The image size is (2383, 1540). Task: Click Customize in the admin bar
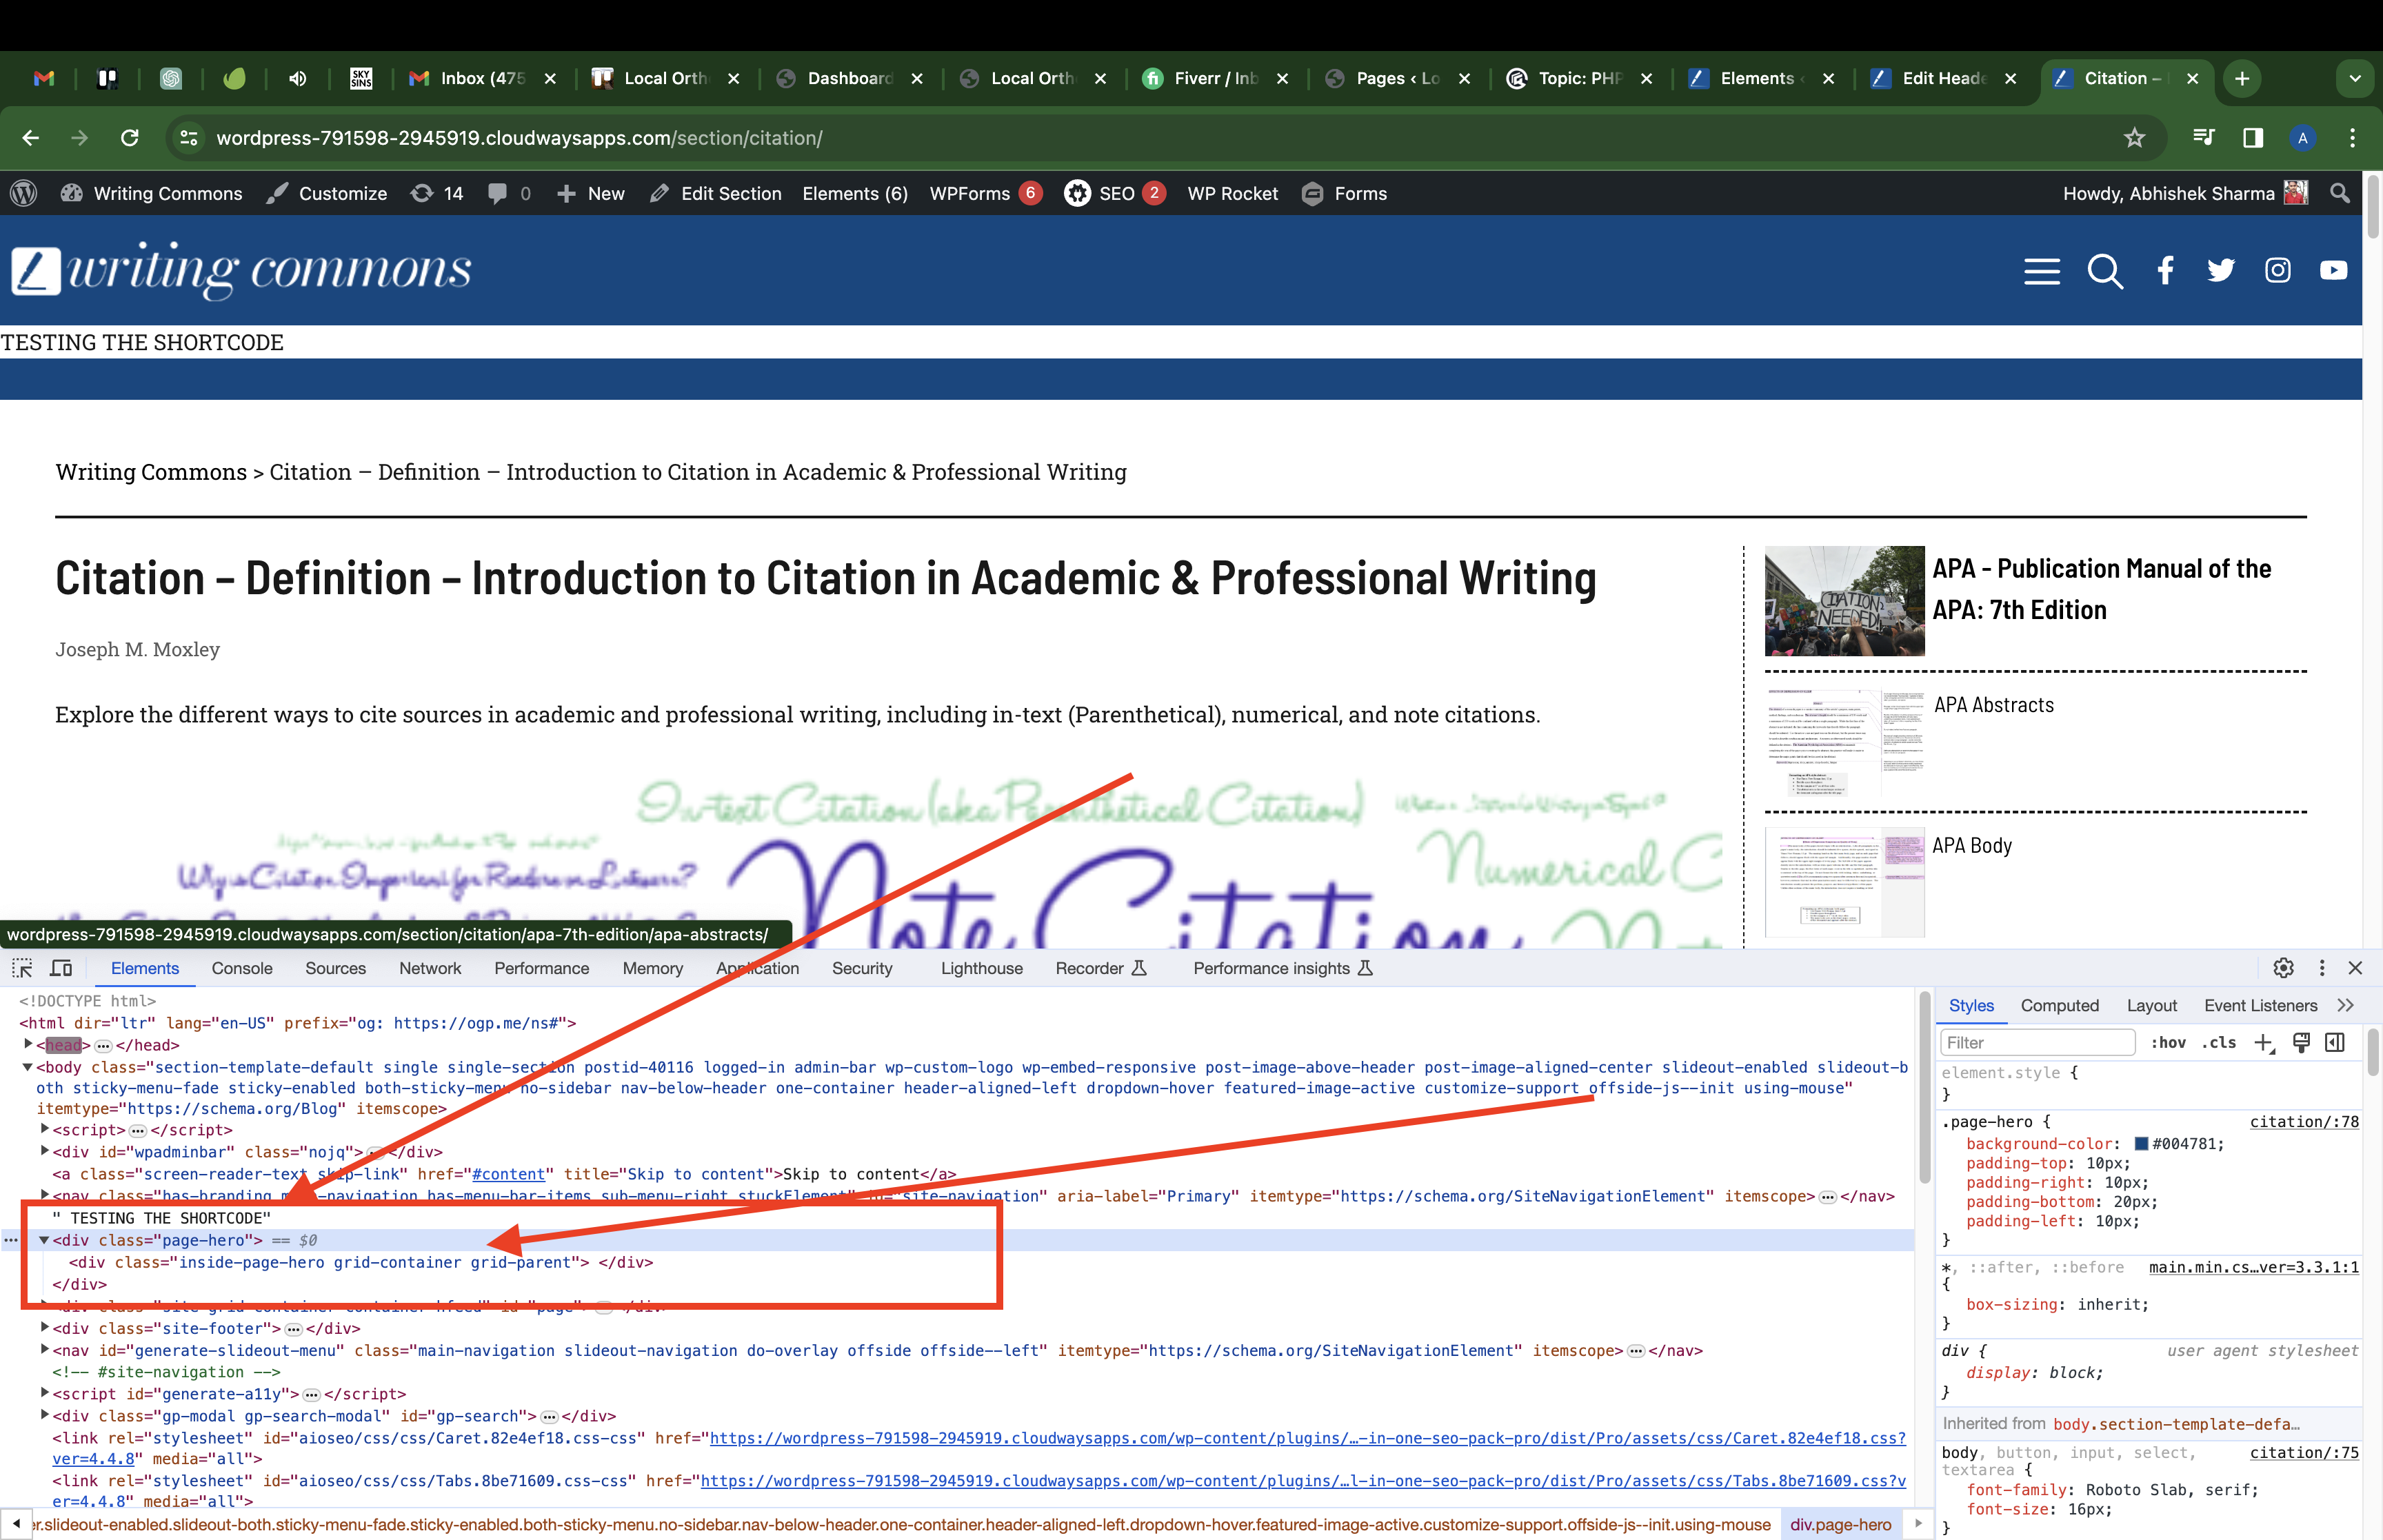327,193
